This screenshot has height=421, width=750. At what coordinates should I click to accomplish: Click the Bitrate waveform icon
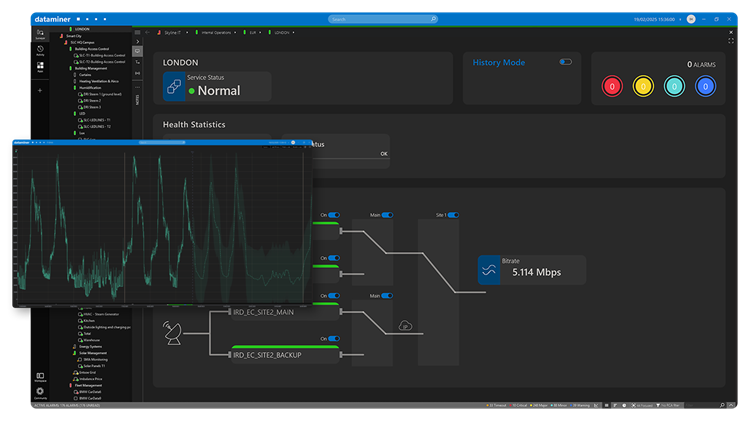[x=489, y=269]
